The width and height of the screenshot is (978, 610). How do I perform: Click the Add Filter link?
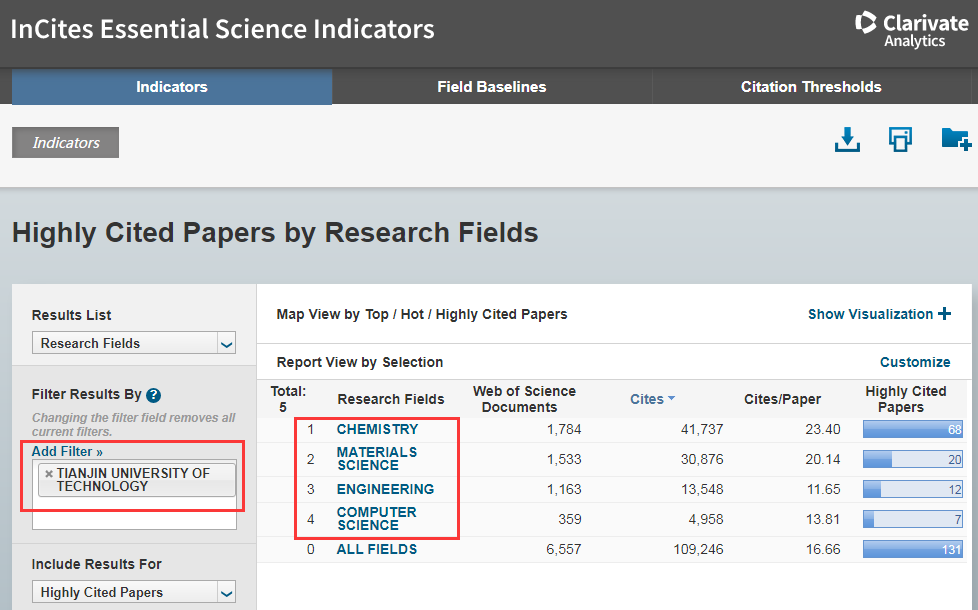(67, 451)
